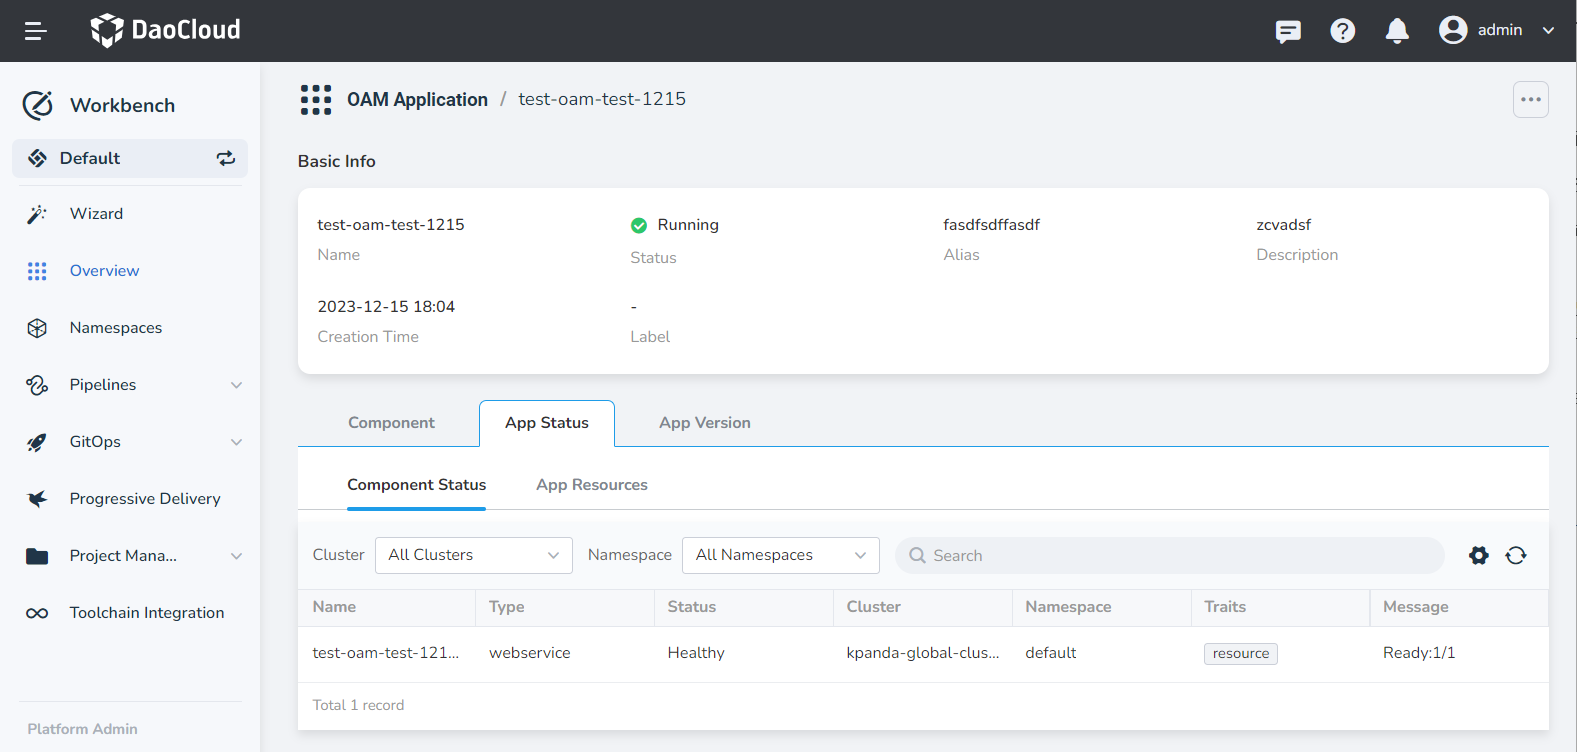Click the help question mark icon

[1342, 31]
